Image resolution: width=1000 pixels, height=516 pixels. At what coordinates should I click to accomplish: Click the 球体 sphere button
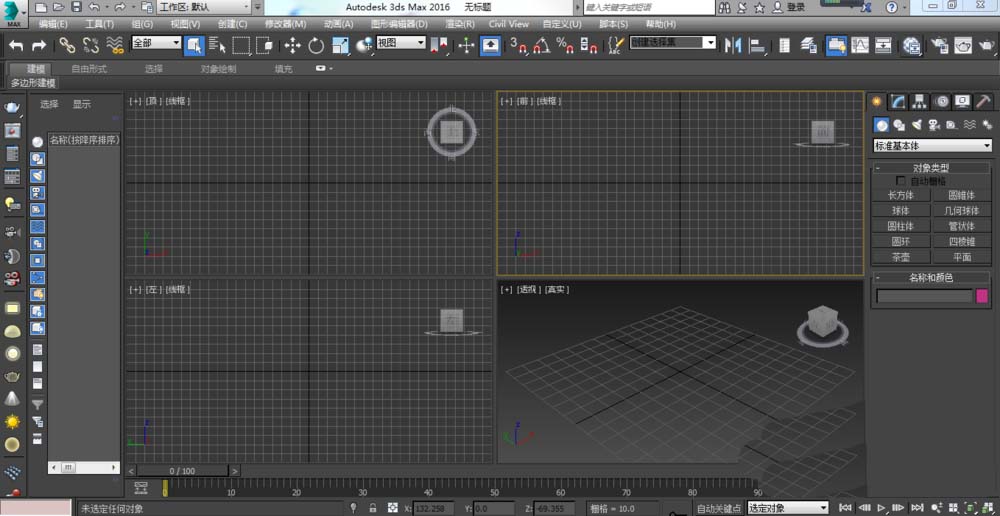click(901, 210)
